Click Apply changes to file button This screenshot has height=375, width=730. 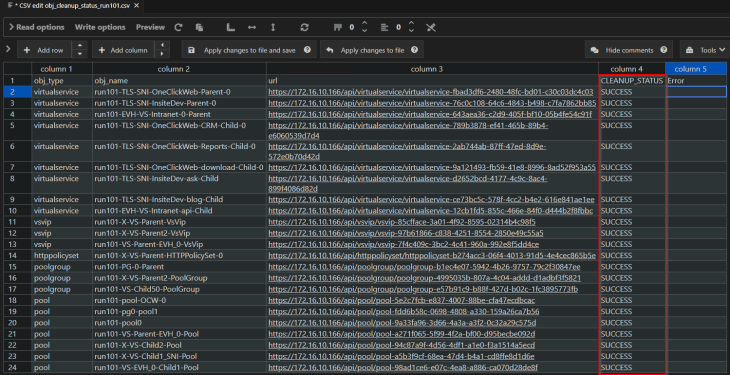point(372,50)
